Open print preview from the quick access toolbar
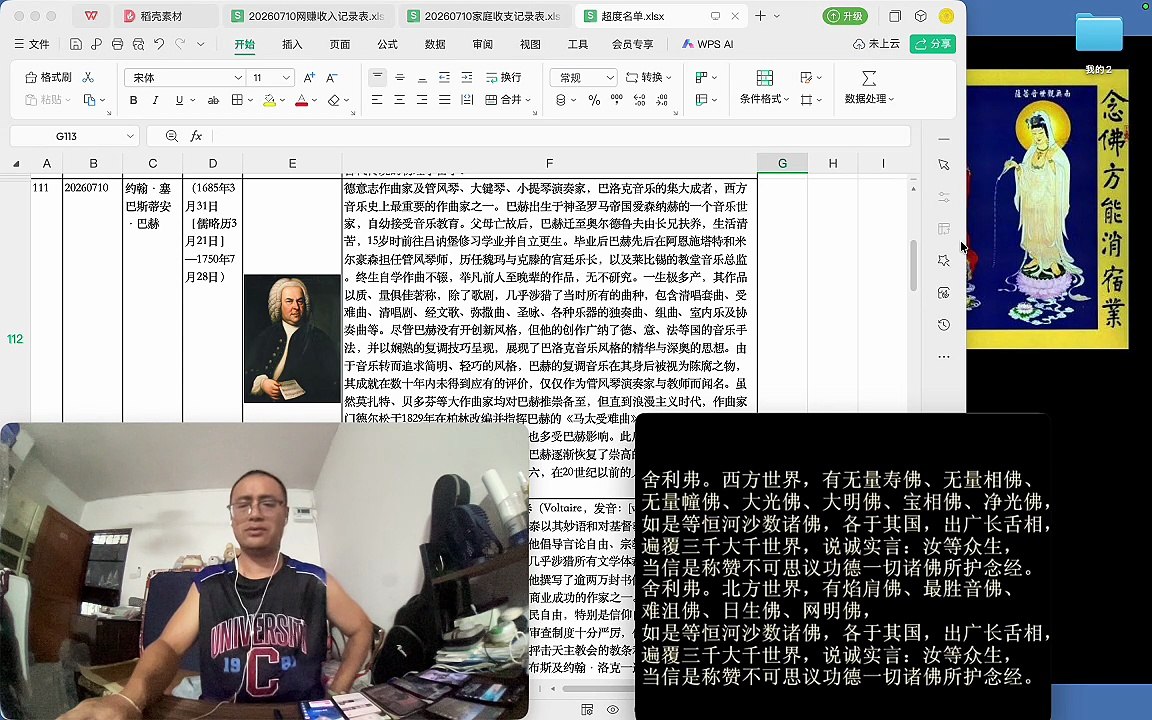This screenshot has height=720, width=1152. coord(138,44)
